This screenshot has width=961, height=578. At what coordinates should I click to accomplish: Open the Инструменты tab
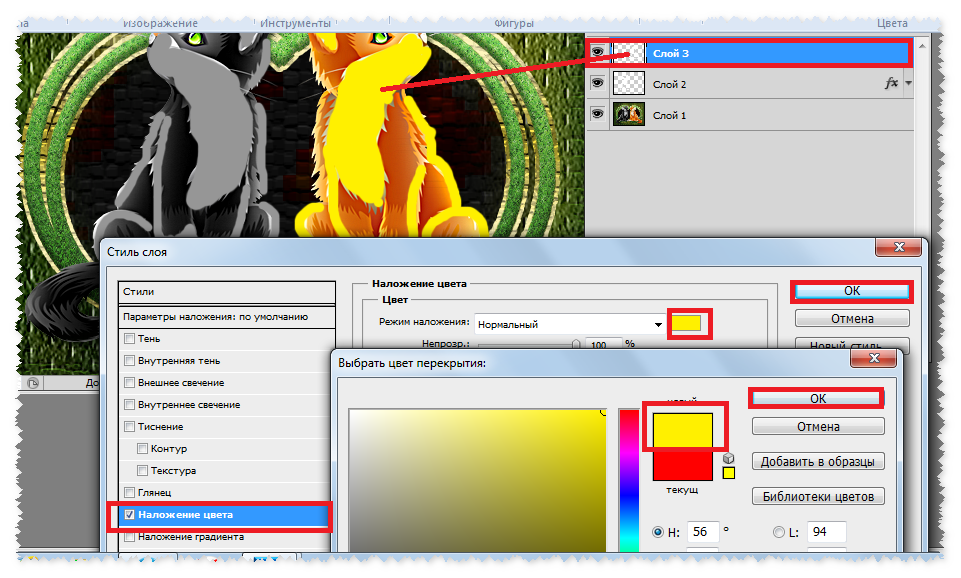click(x=295, y=23)
